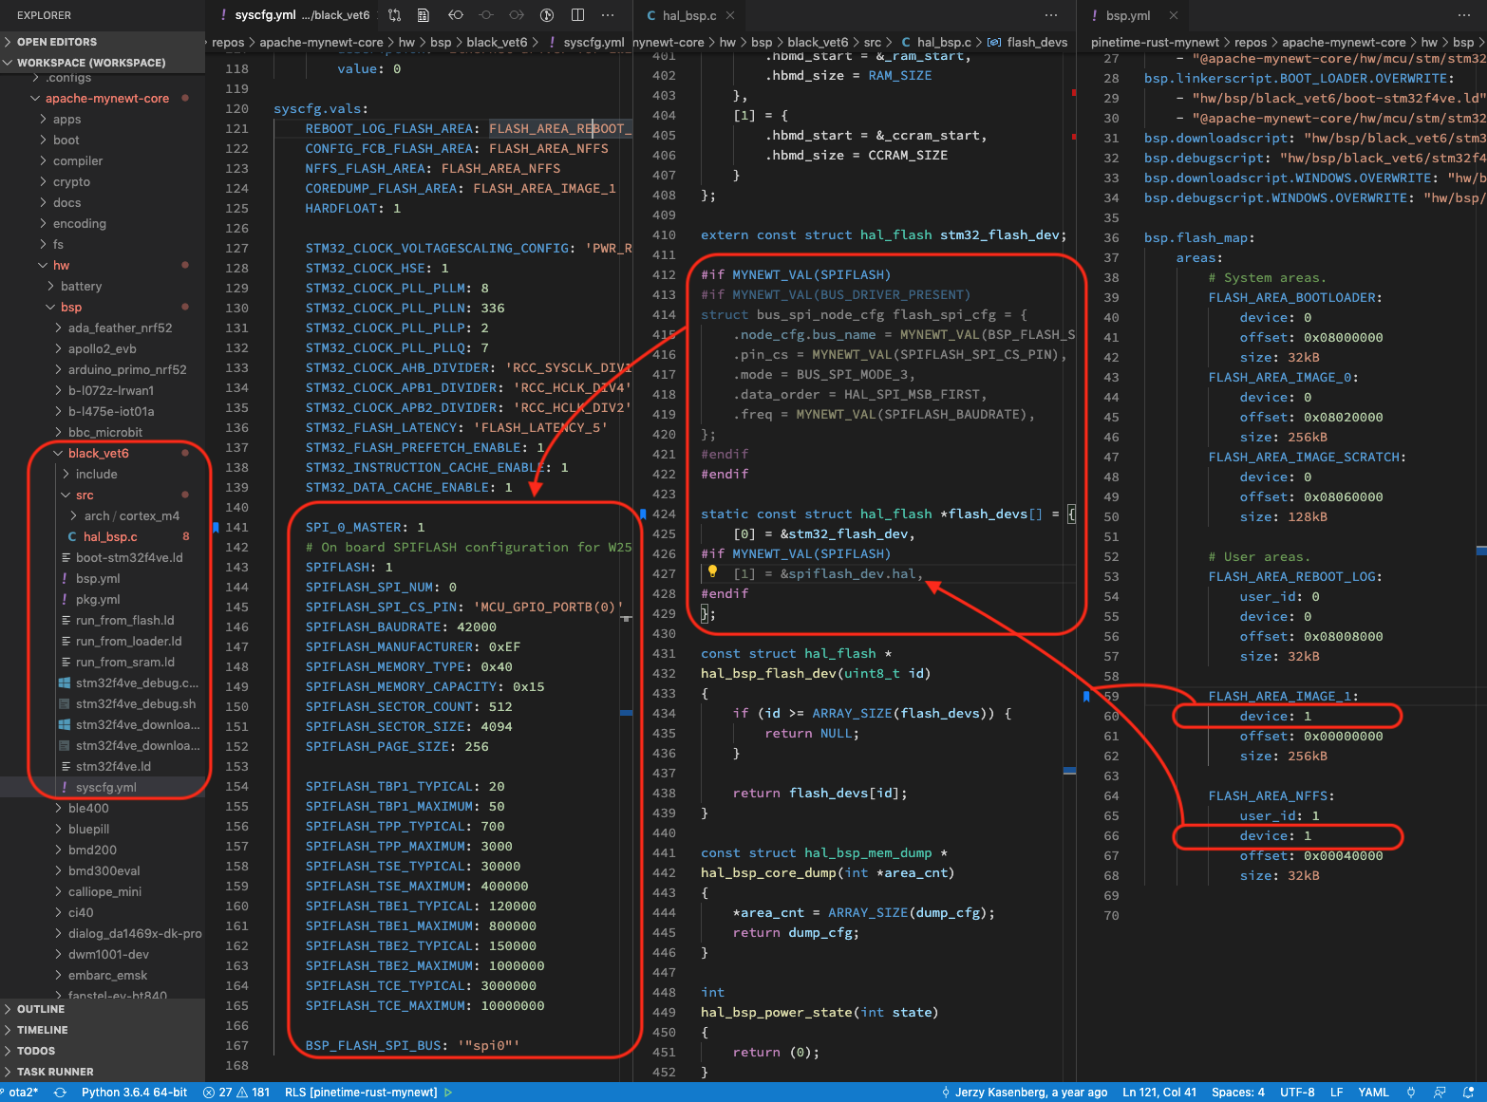Screen dimensions: 1487x1102
Task: Open hal_bsp.c in the file explorer tree
Action: [110, 537]
